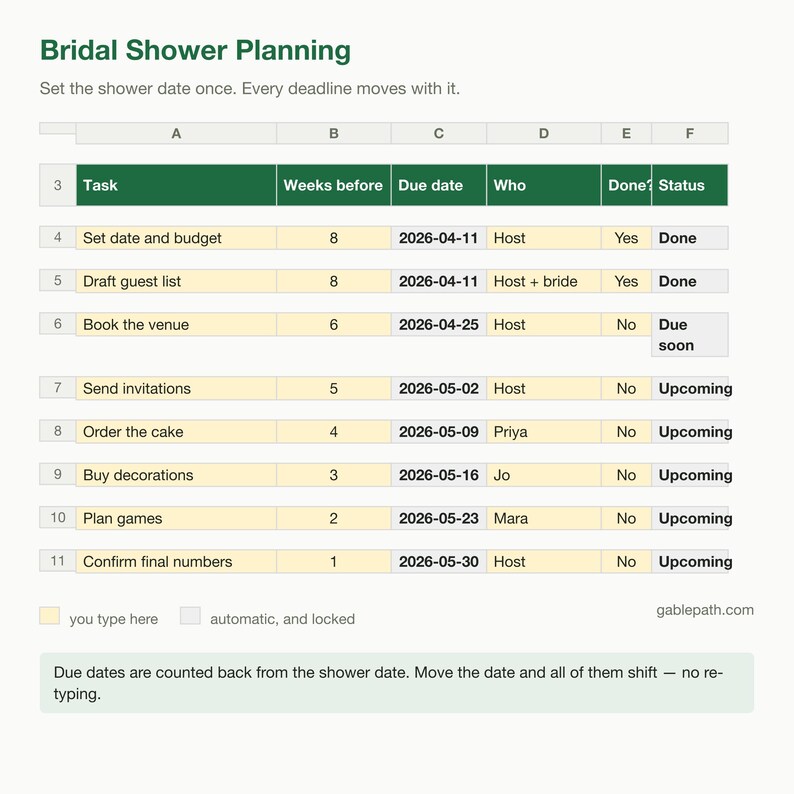Click the 'Bridal Shower Planning' title
The width and height of the screenshot is (794, 794).
[195, 50]
